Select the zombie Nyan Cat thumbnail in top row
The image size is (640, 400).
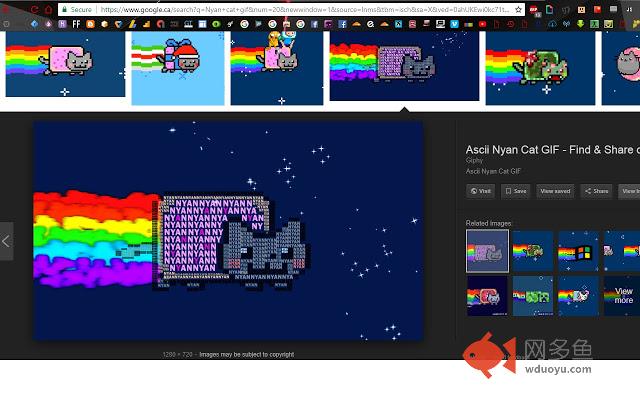point(540,68)
